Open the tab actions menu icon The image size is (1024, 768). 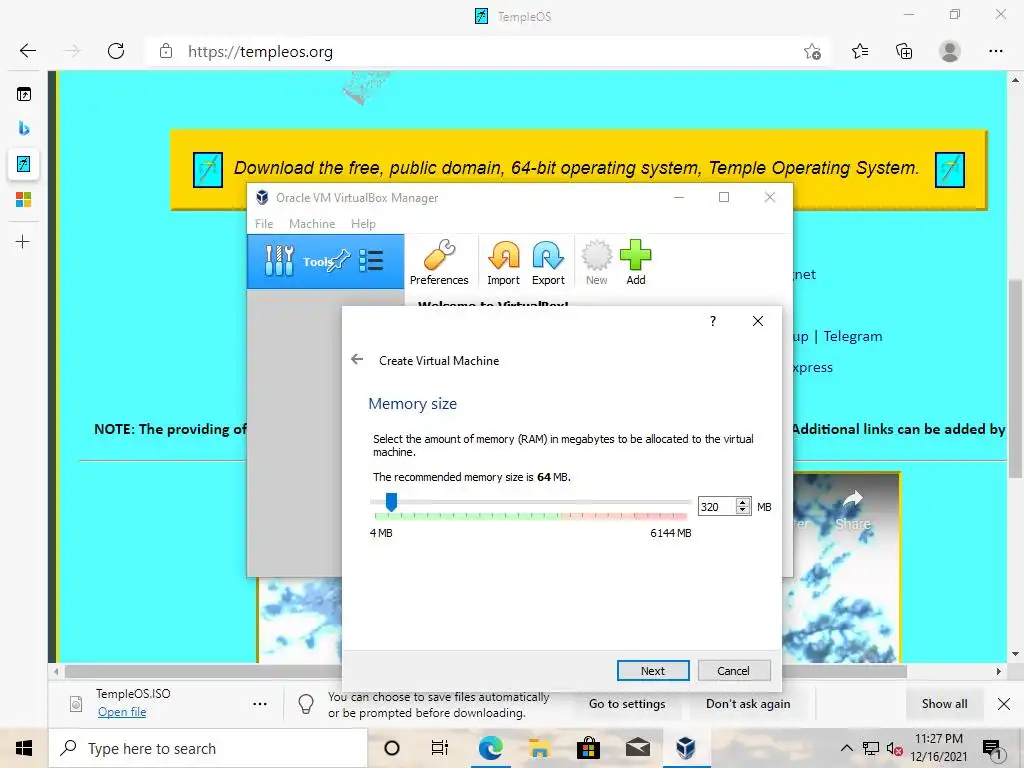coord(24,95)
